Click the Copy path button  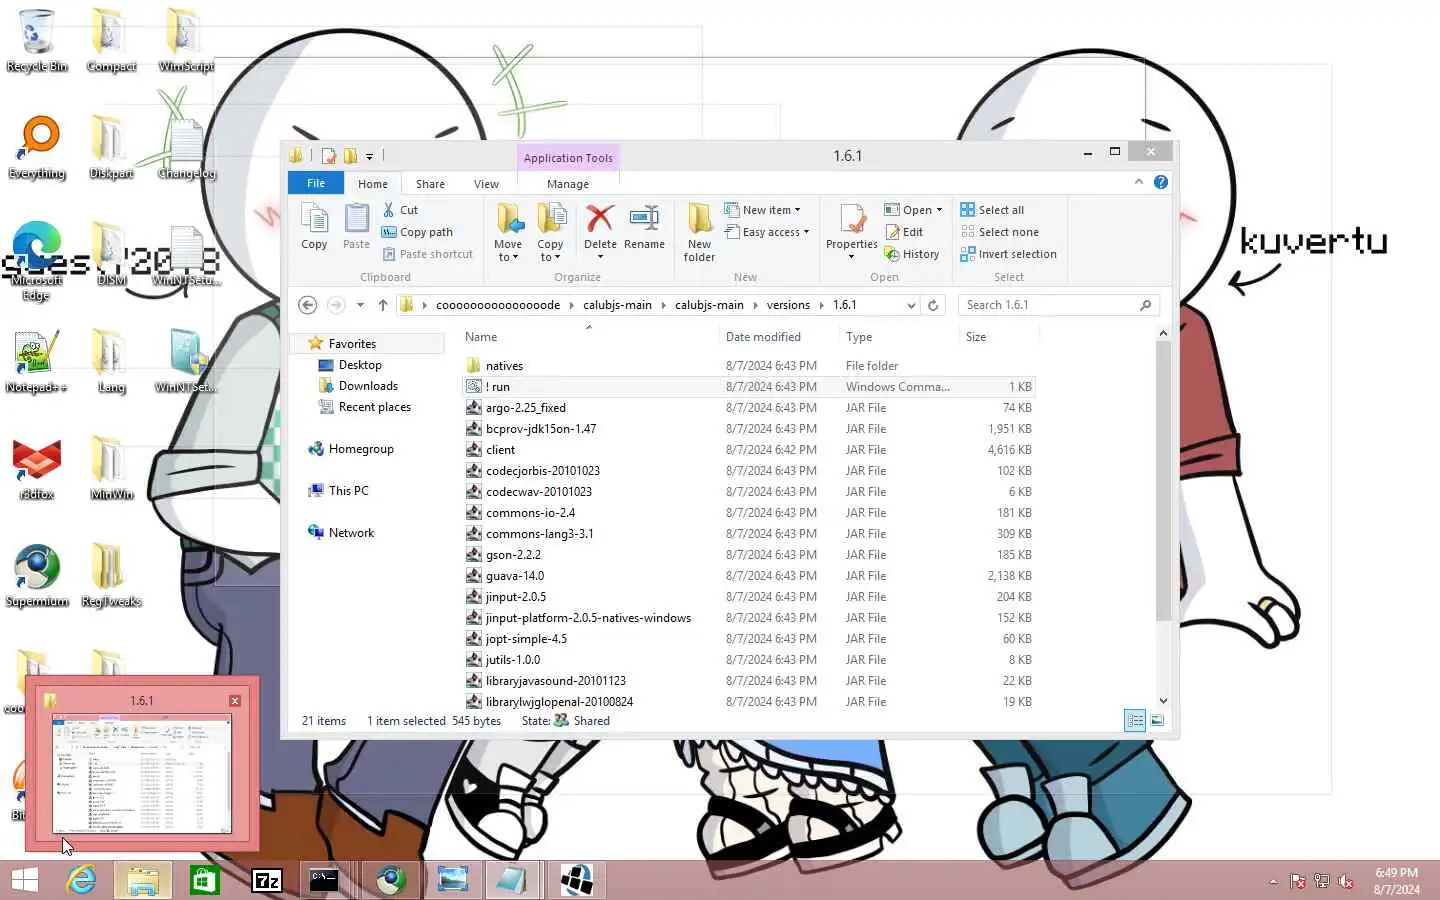click(417, 232)
